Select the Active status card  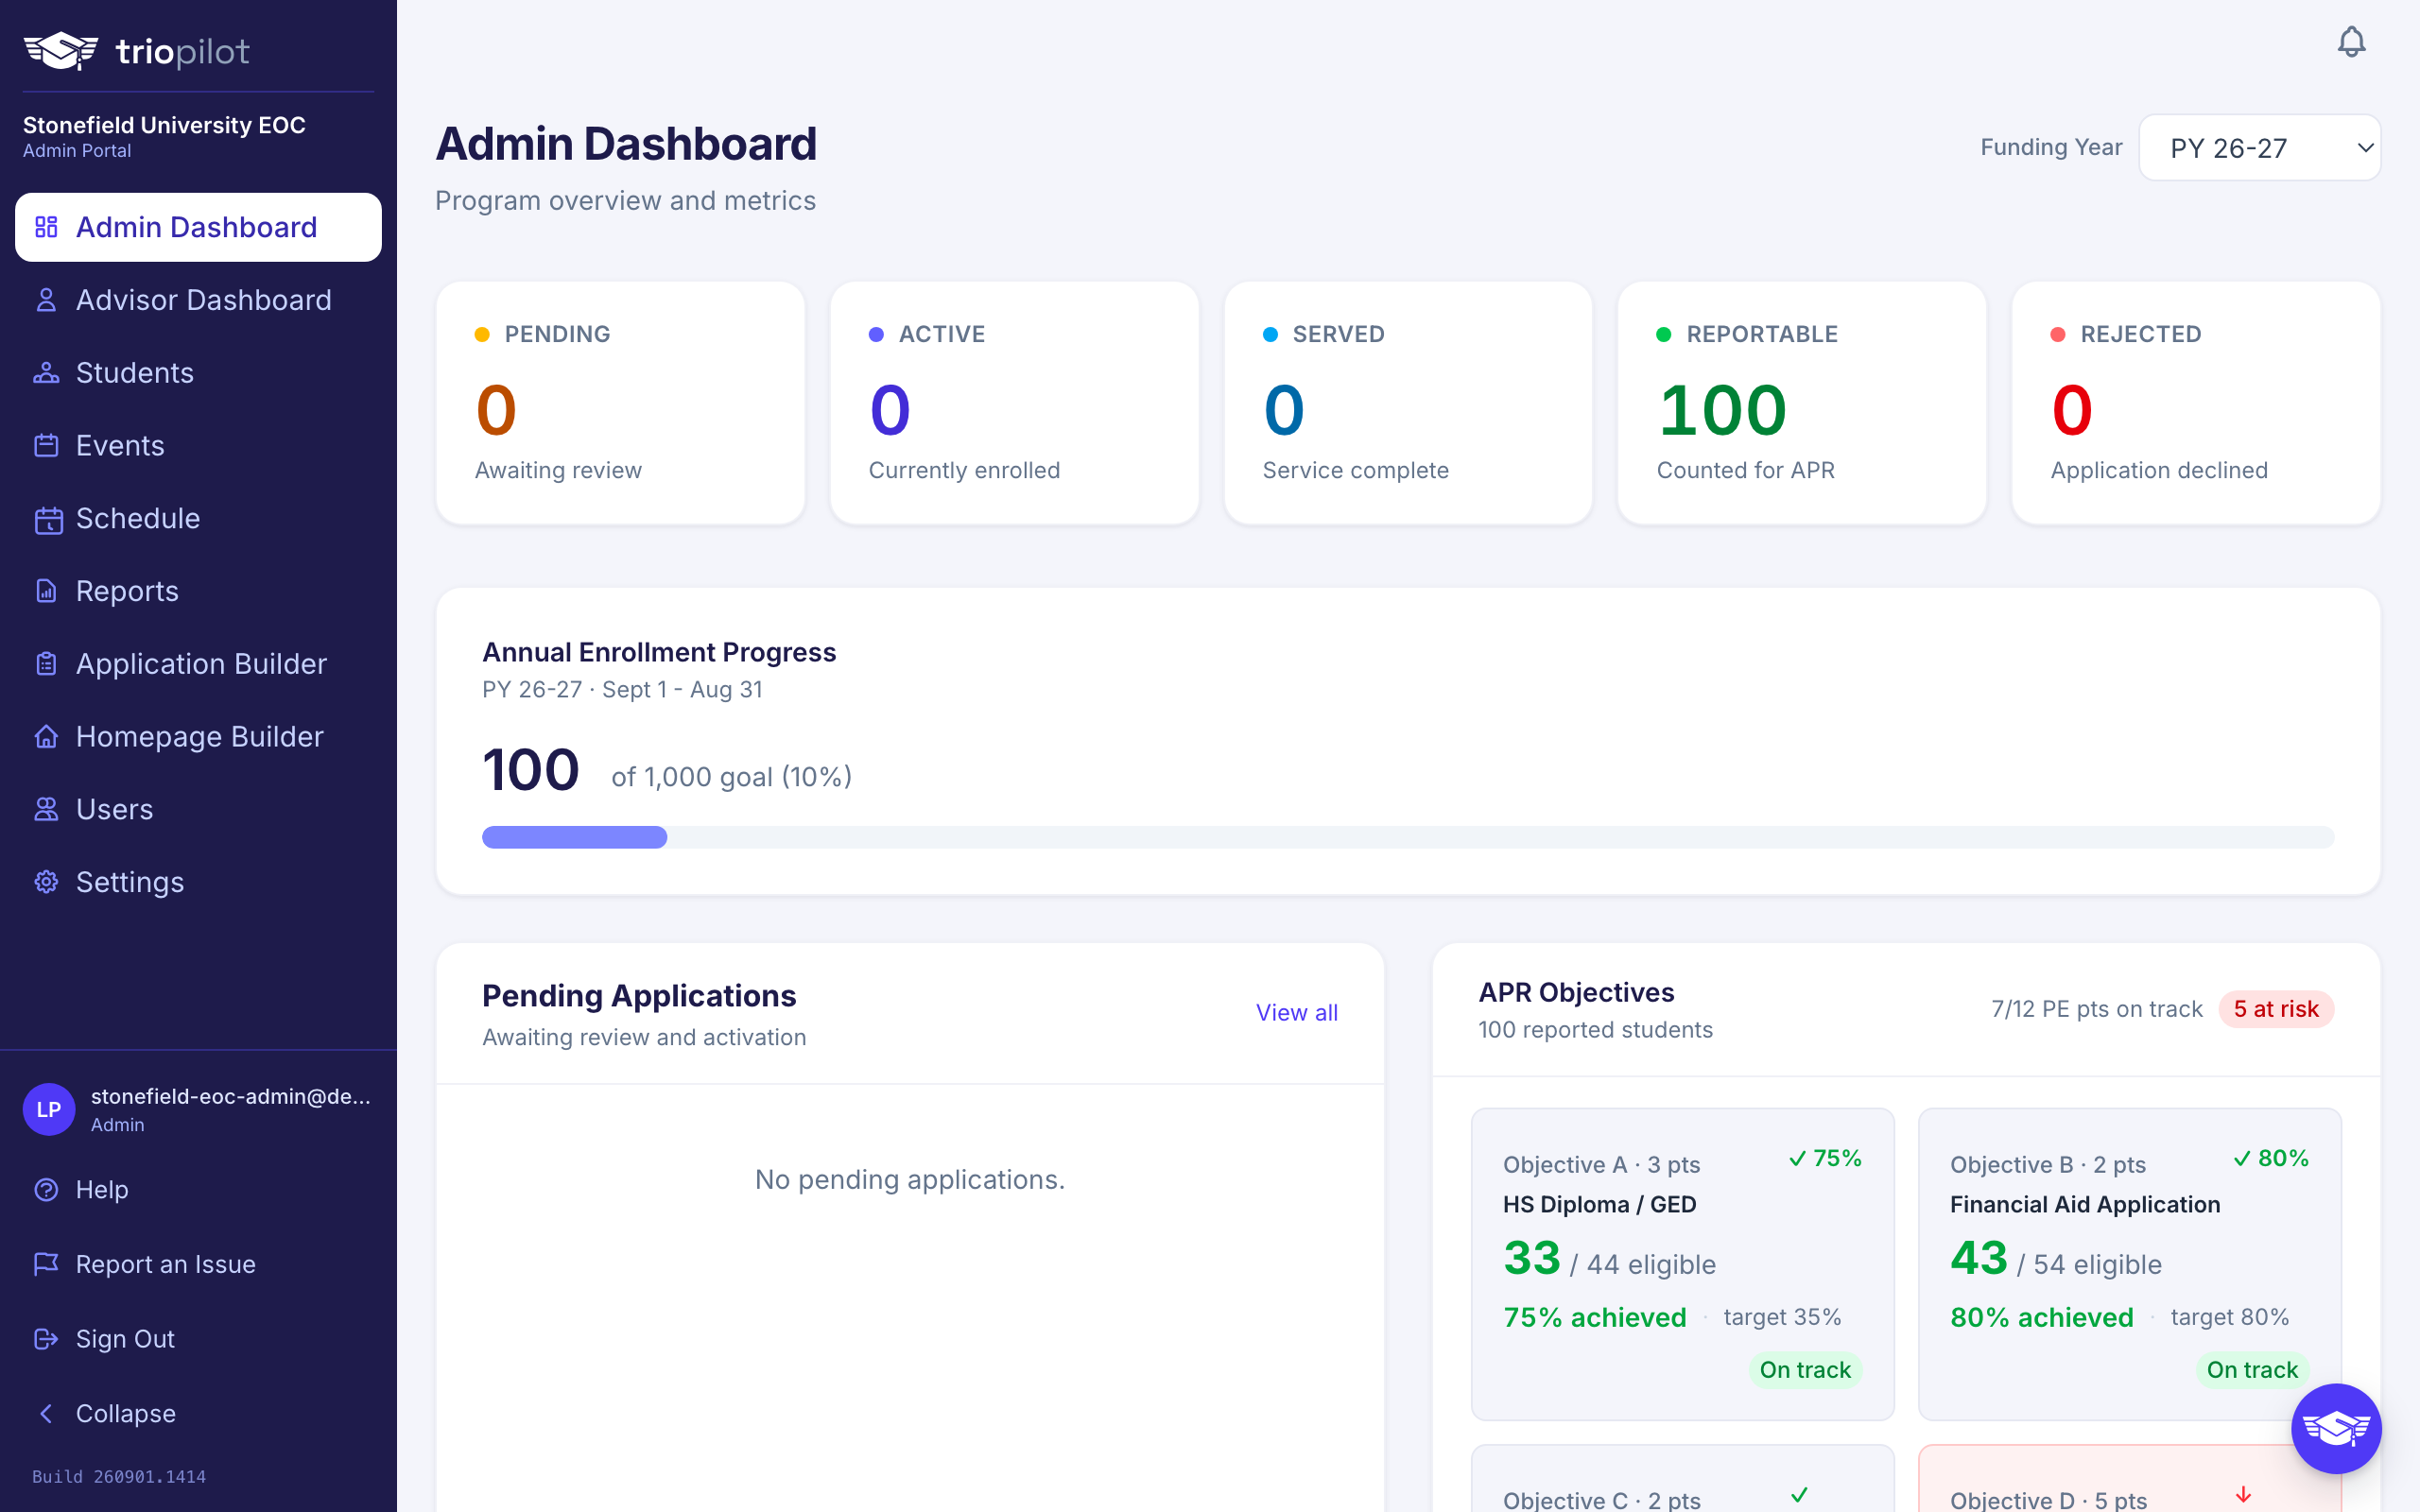(x=1014, y=403)
